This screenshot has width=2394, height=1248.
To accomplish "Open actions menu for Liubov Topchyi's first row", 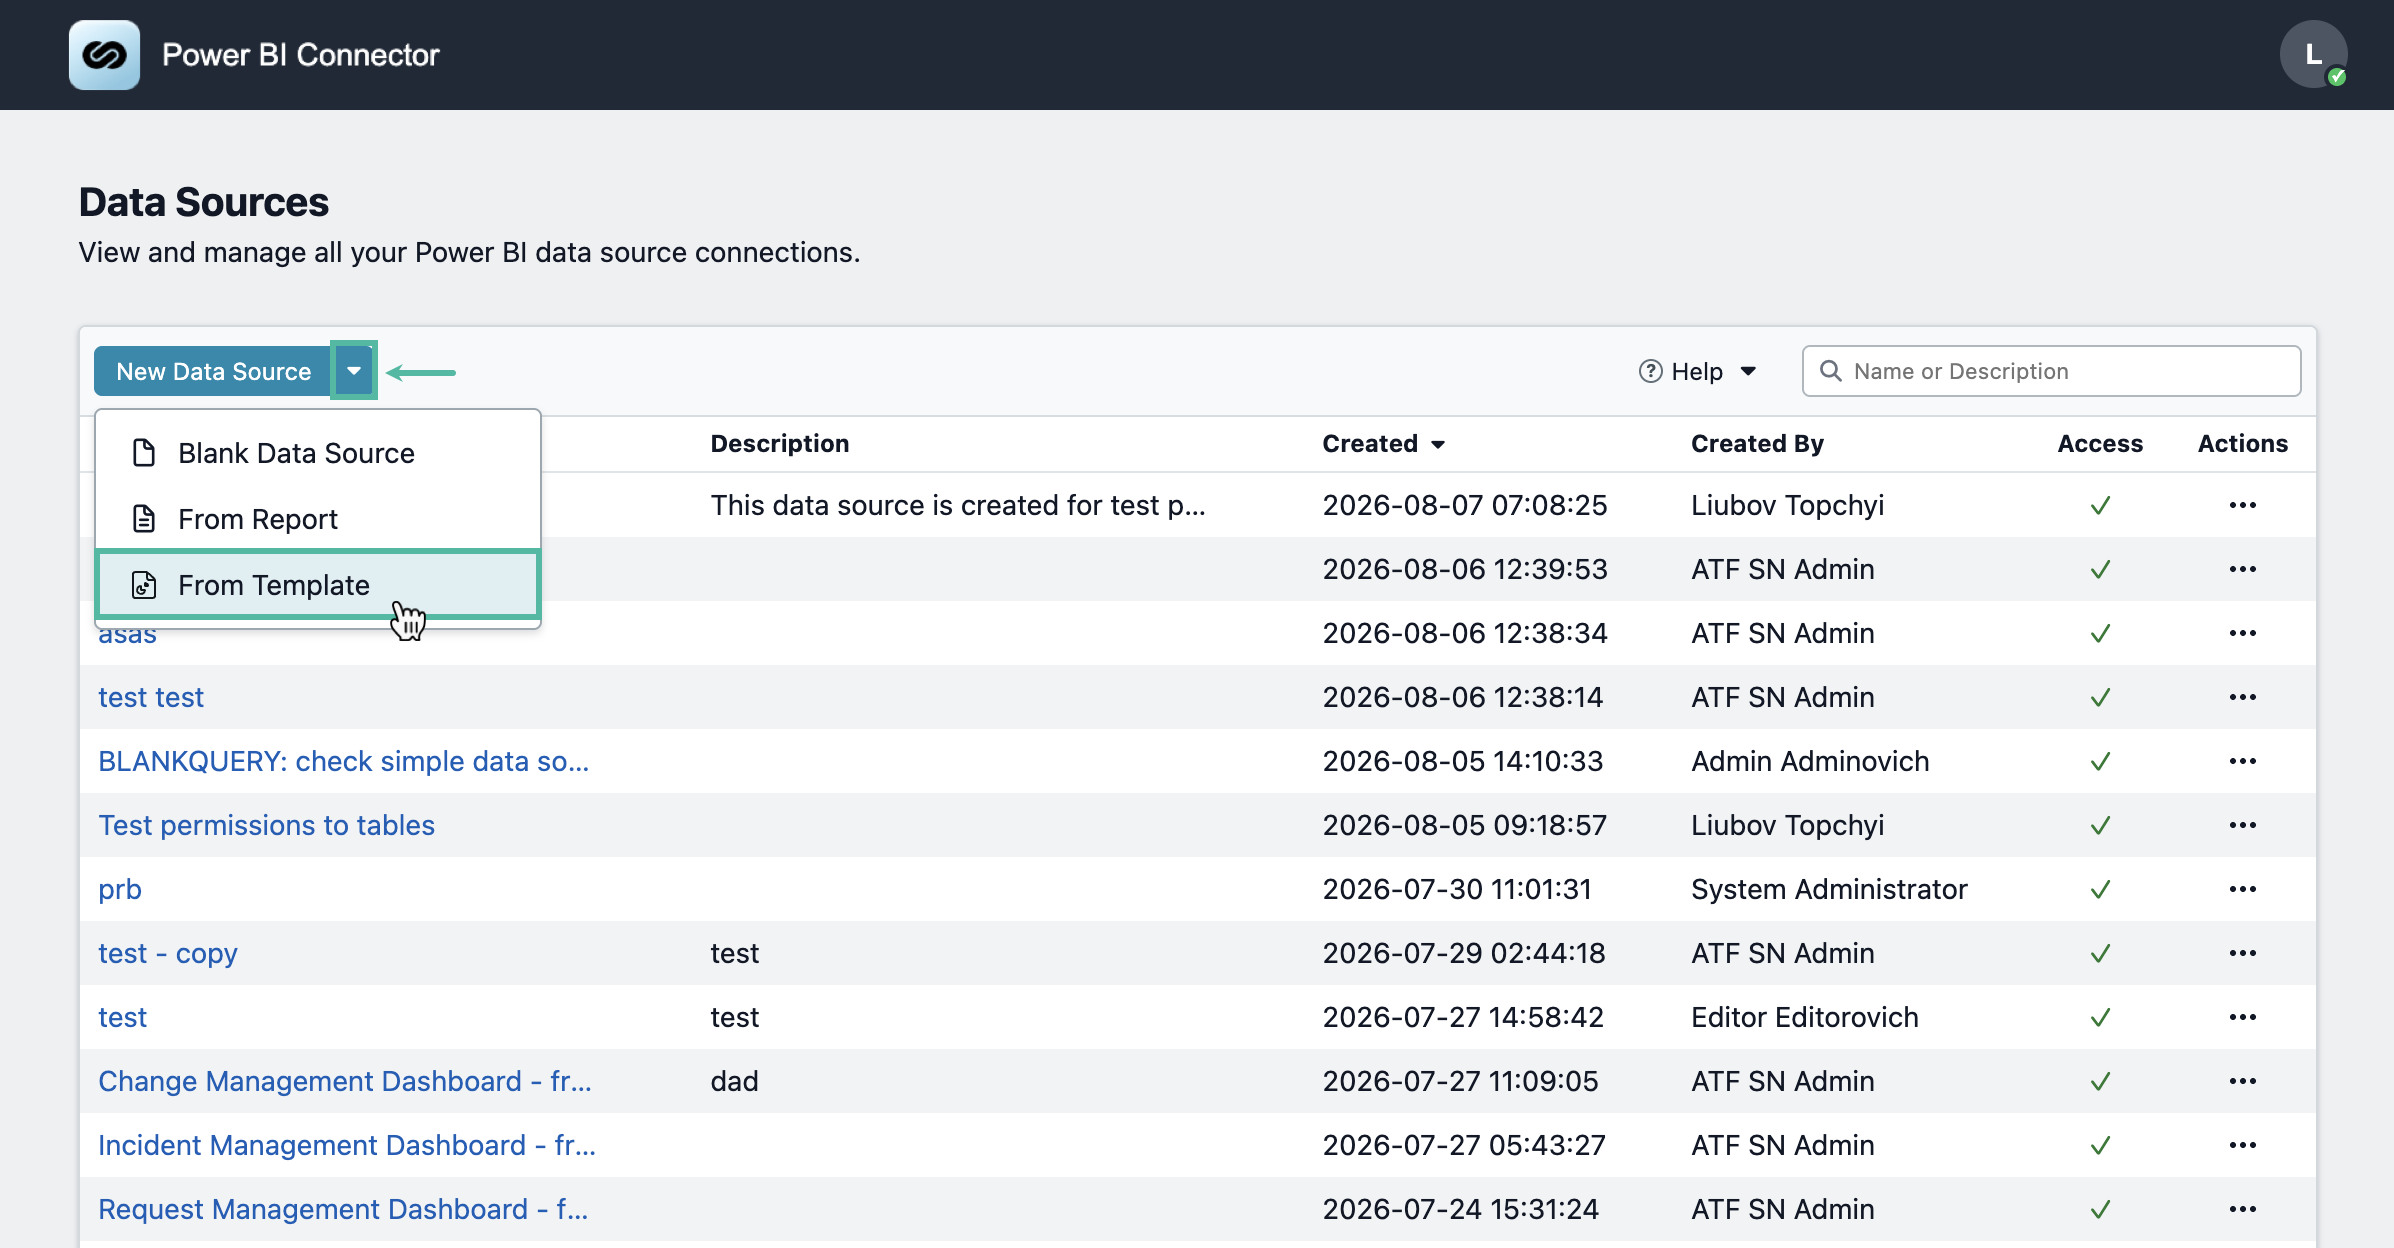I will click(2242, 505).
